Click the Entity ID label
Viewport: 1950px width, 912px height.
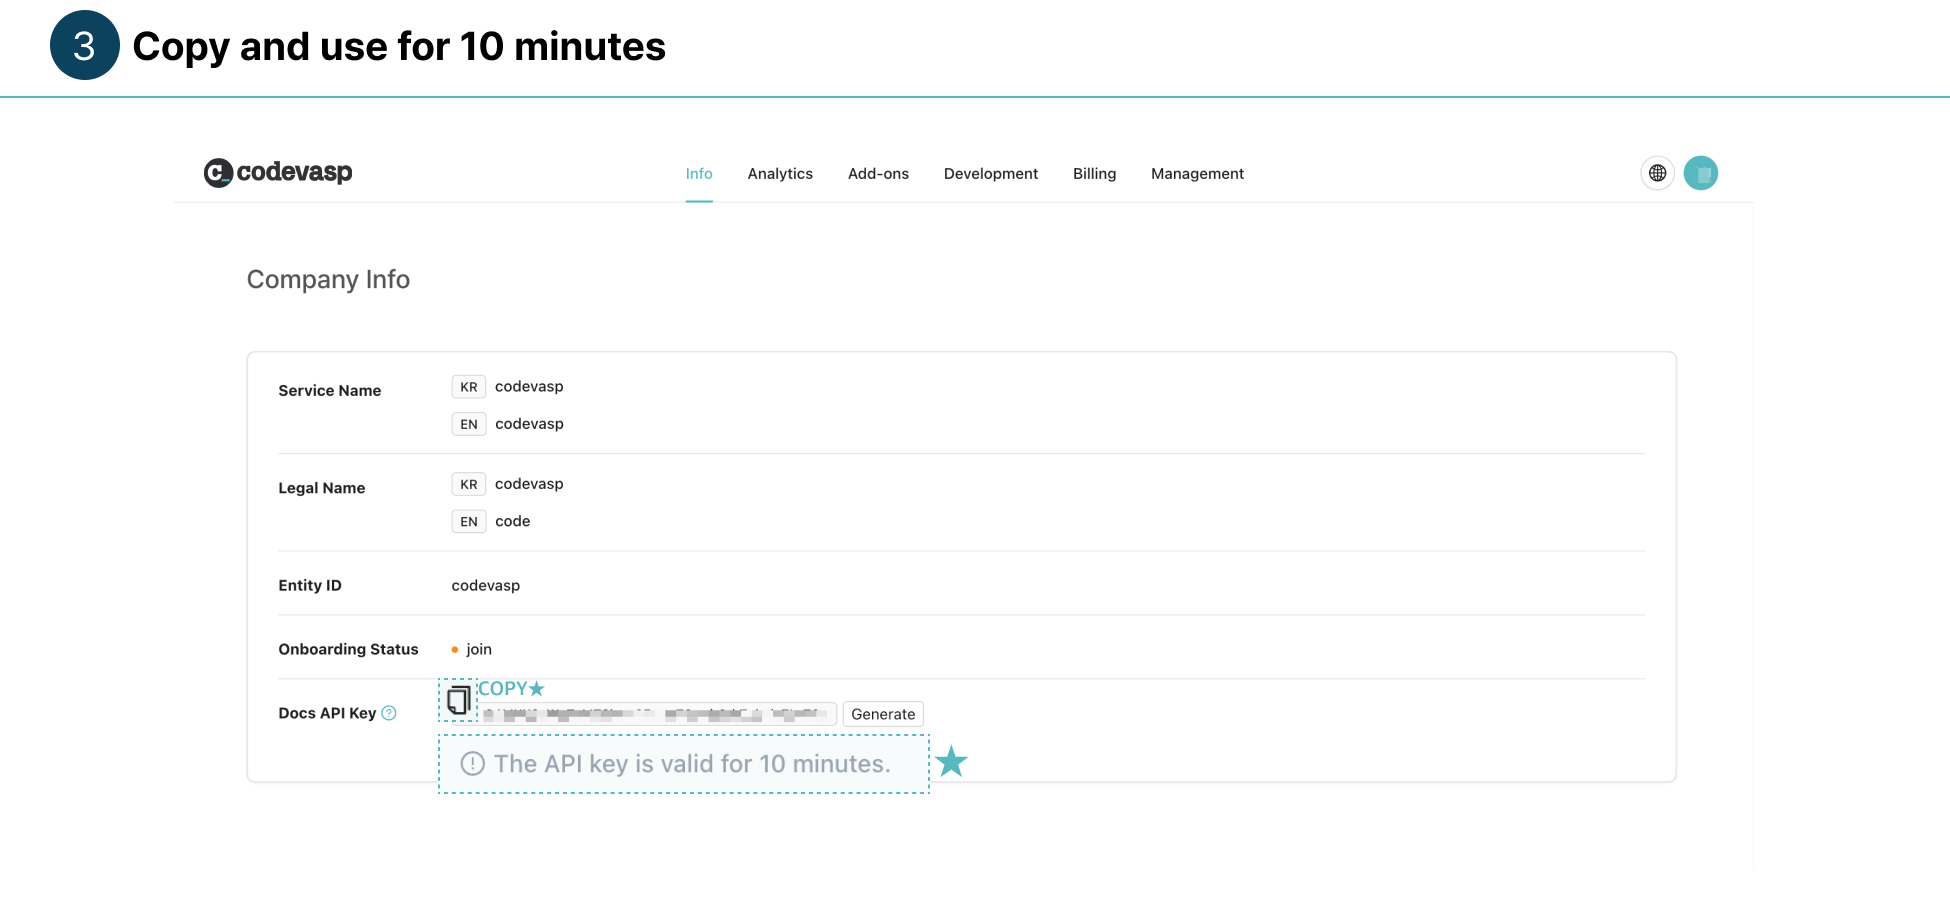click(x=309, y=586)
